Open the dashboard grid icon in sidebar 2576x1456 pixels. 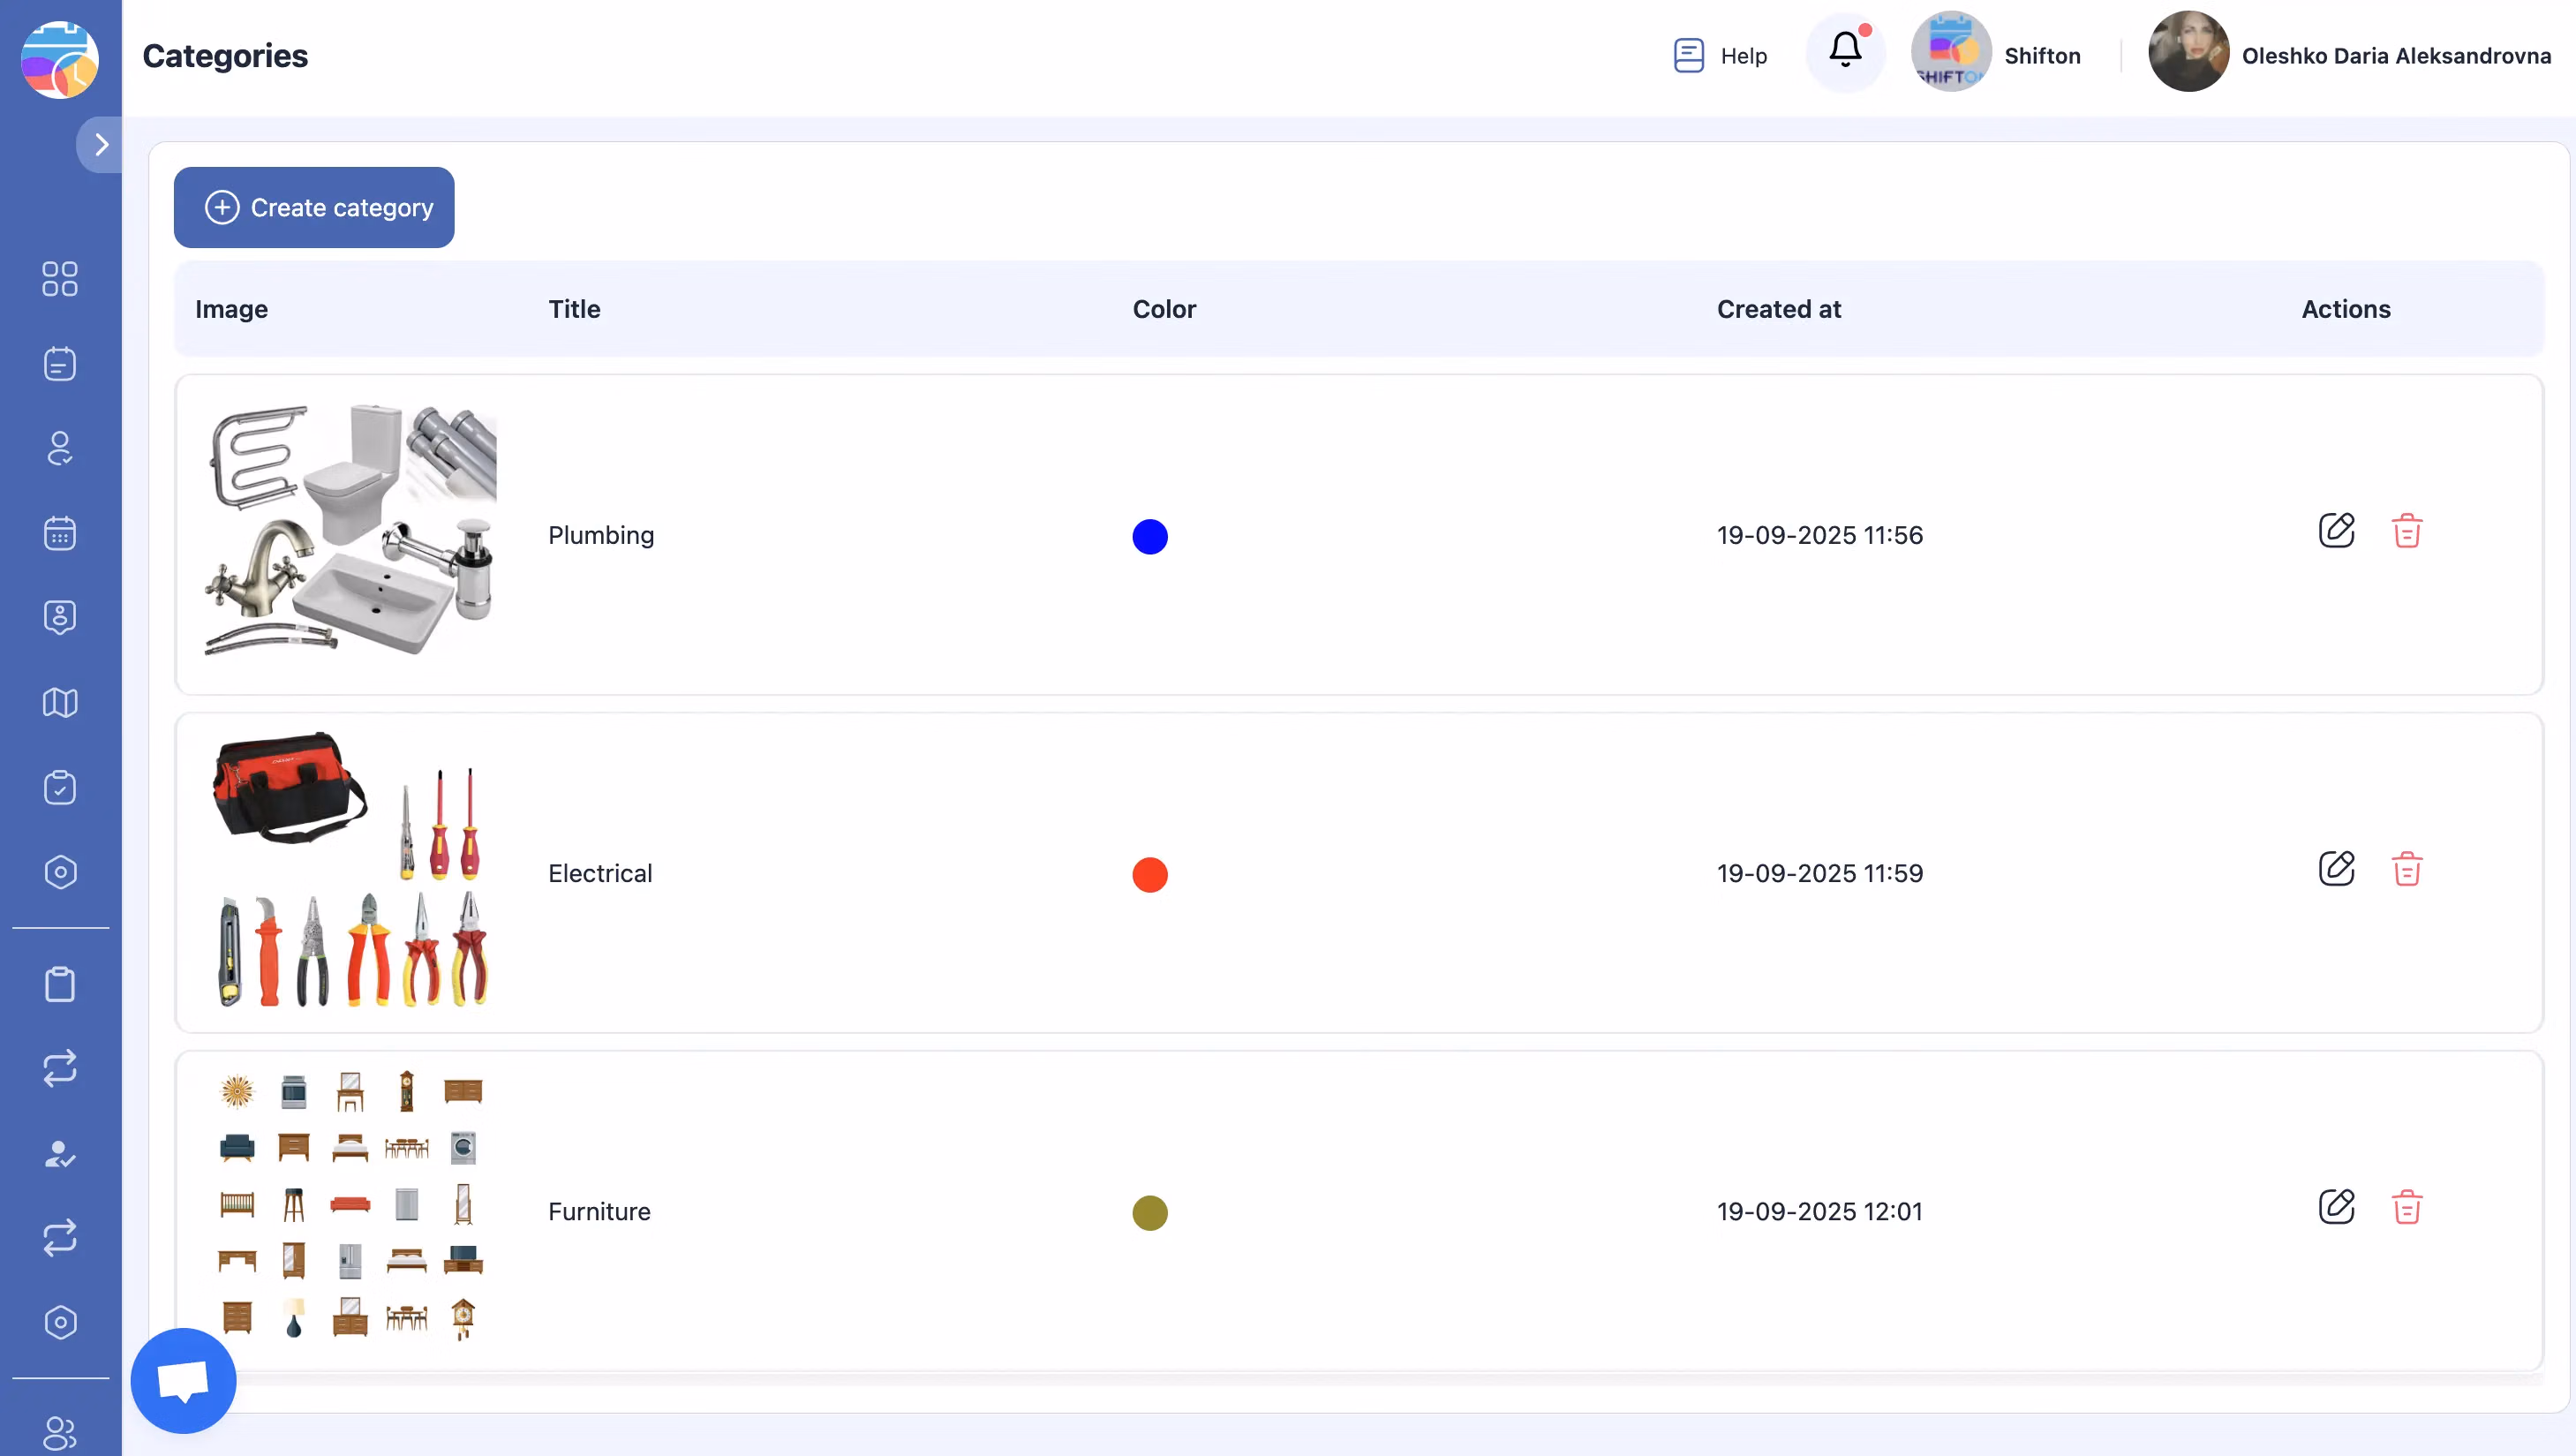coord(60,279)
